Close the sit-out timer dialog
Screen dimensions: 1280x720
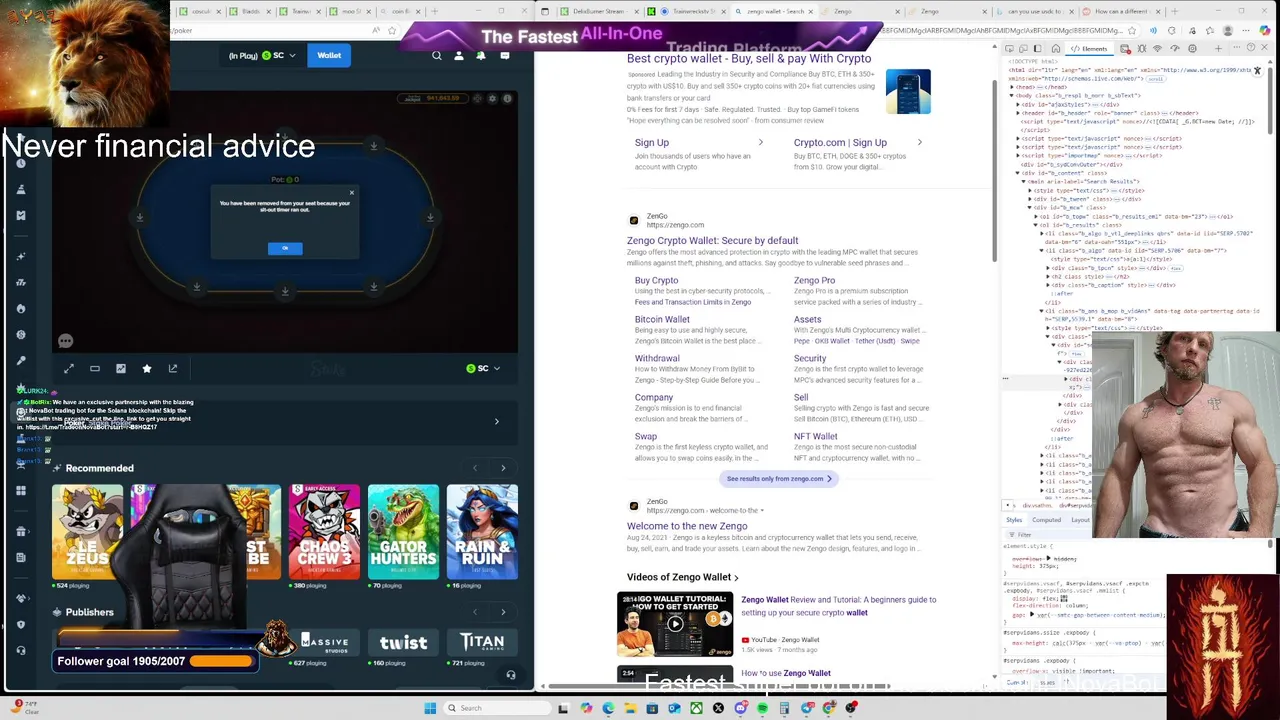click(351, 193)
